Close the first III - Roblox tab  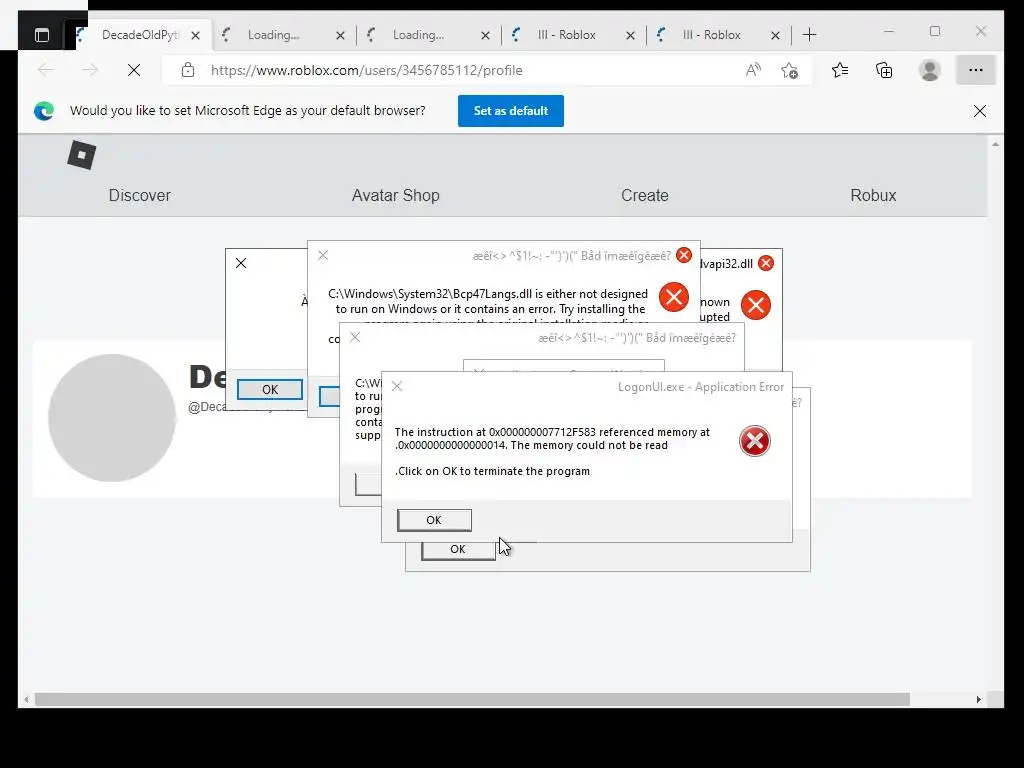pyautogui.click(x=630, y=36)
